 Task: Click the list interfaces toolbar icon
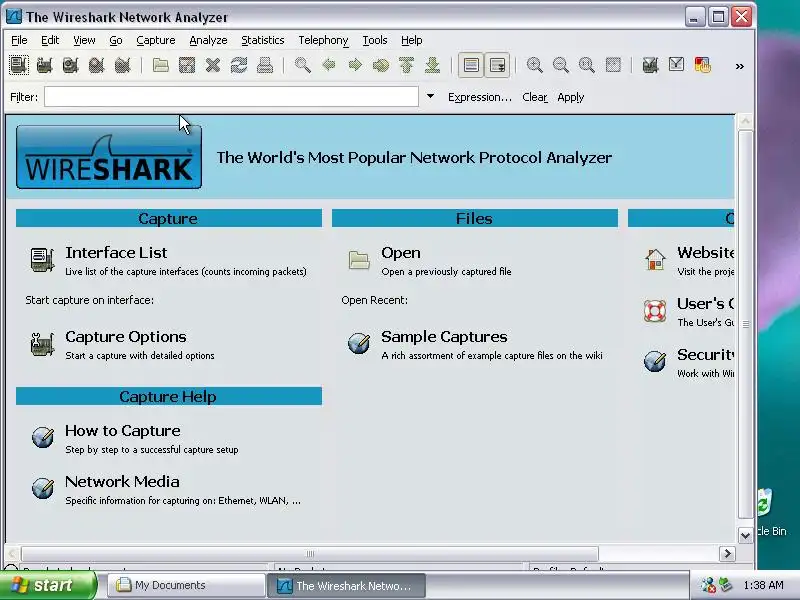point(19,65)
